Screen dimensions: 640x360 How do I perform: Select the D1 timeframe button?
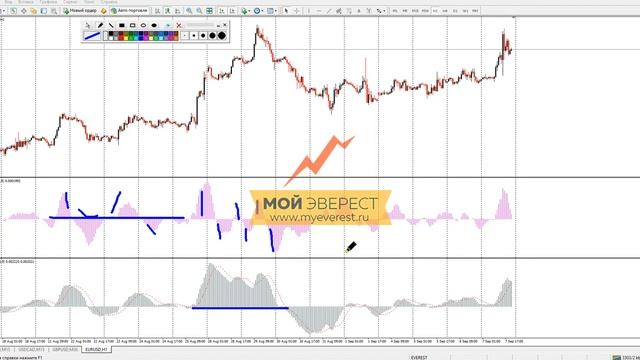(x=455, y=11)
